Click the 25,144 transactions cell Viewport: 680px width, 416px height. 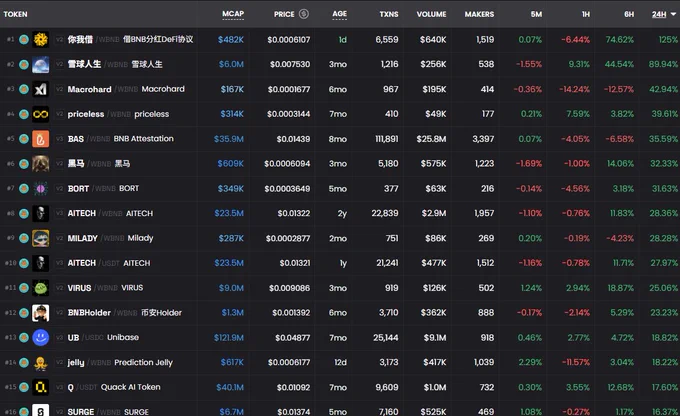pos(386,337)
